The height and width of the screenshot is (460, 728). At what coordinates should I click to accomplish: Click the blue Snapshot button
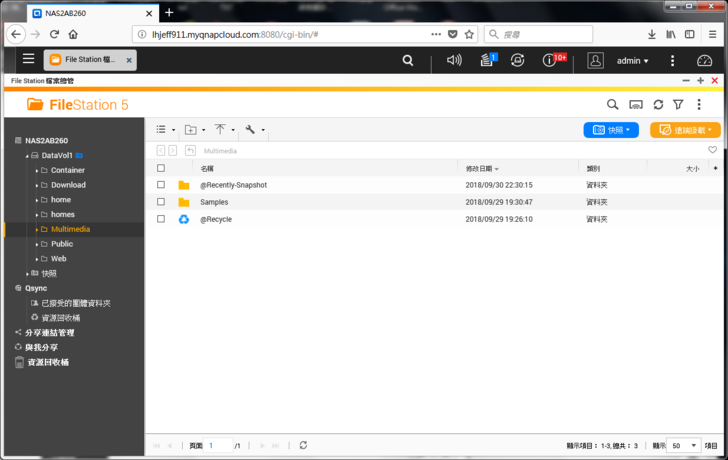(x=610, y=130)
